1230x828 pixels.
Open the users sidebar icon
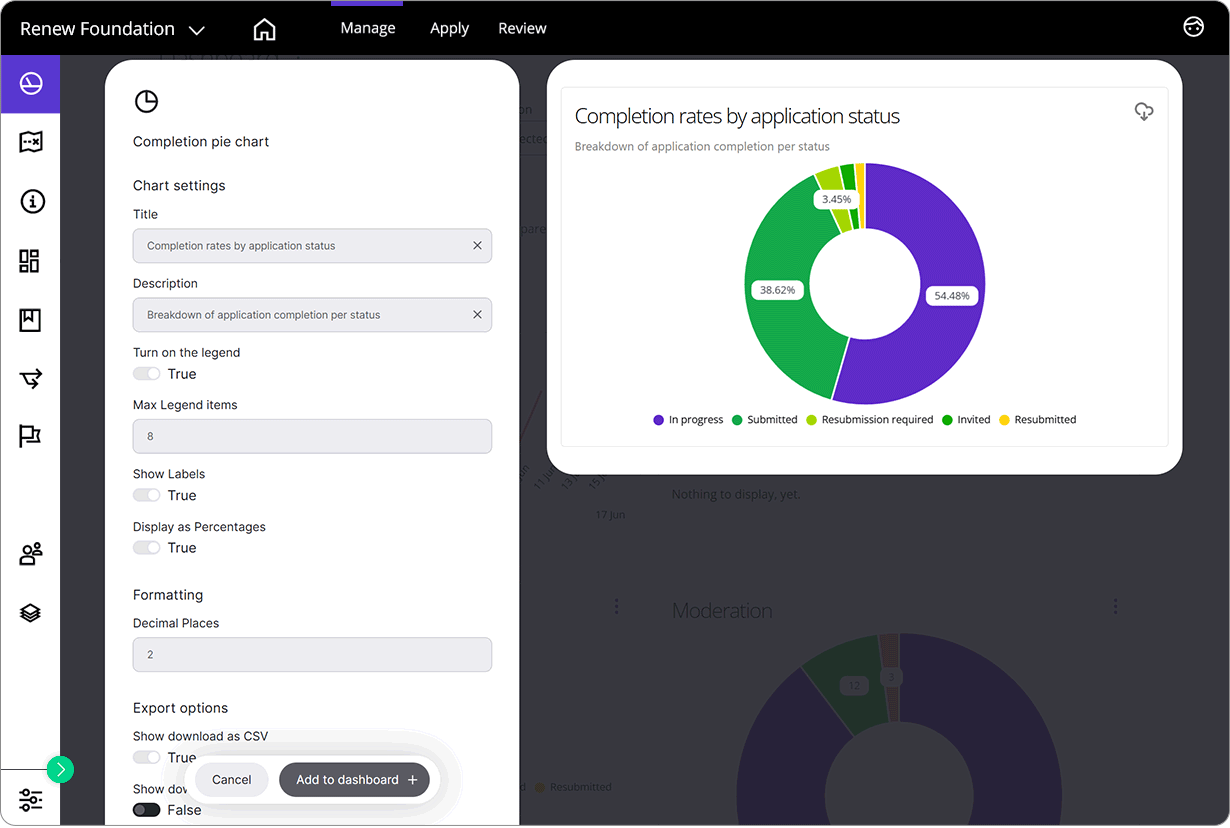(31, 554)
